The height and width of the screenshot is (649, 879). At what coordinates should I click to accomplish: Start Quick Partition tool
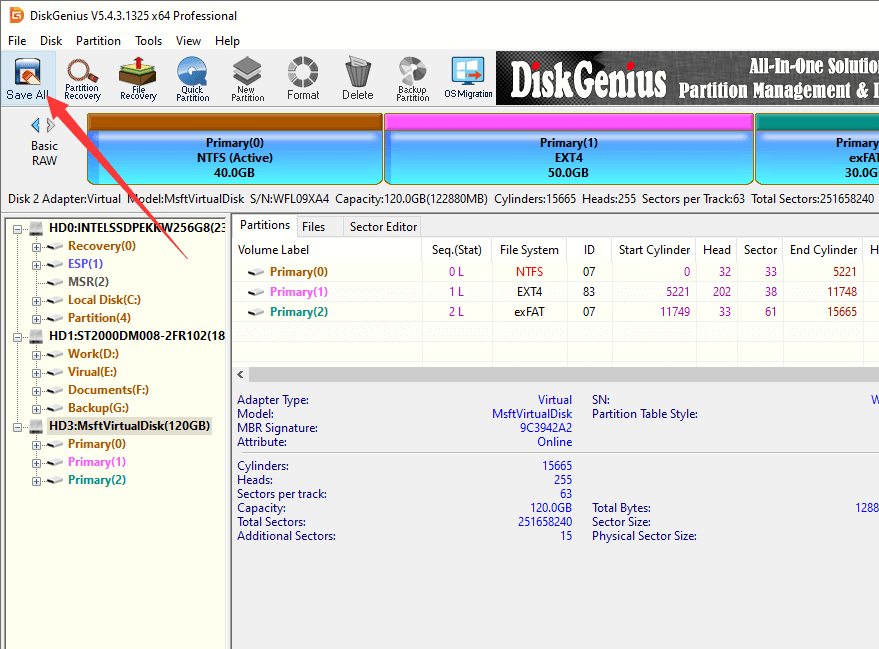point(192,79)
